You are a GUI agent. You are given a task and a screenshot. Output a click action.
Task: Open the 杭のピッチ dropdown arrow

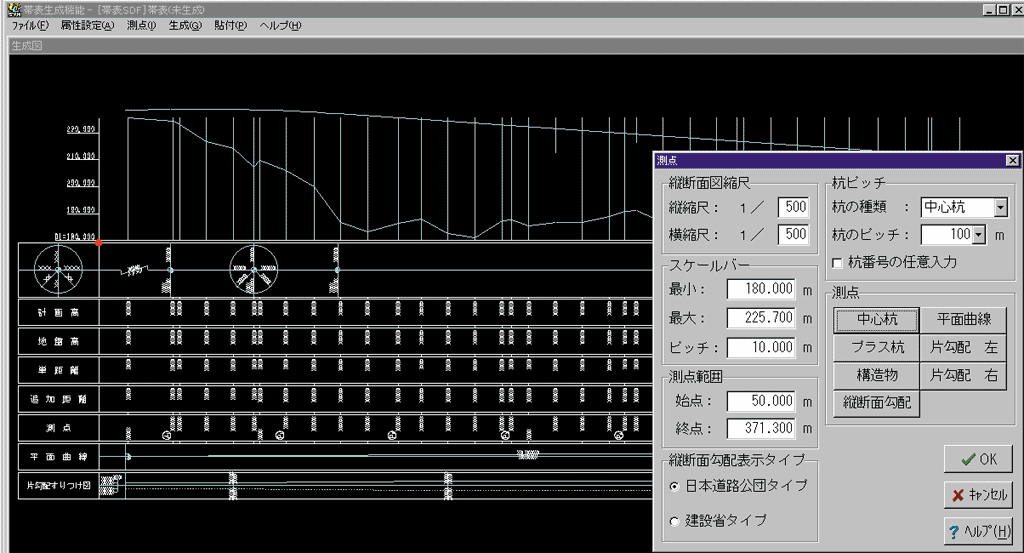[979, 235]
